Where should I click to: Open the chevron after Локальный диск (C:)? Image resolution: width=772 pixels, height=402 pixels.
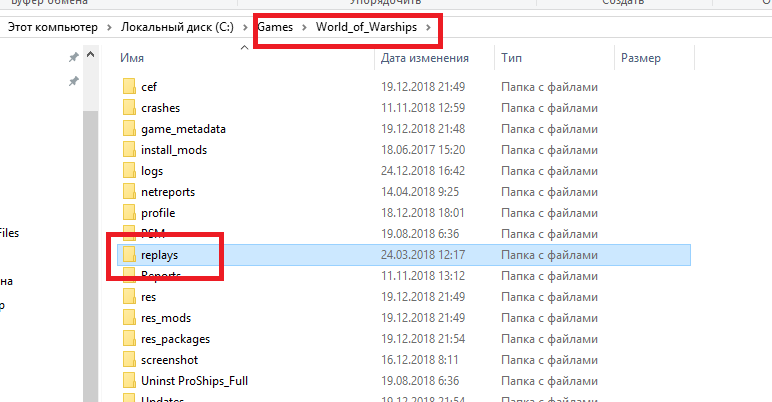[x=245, y=27]
